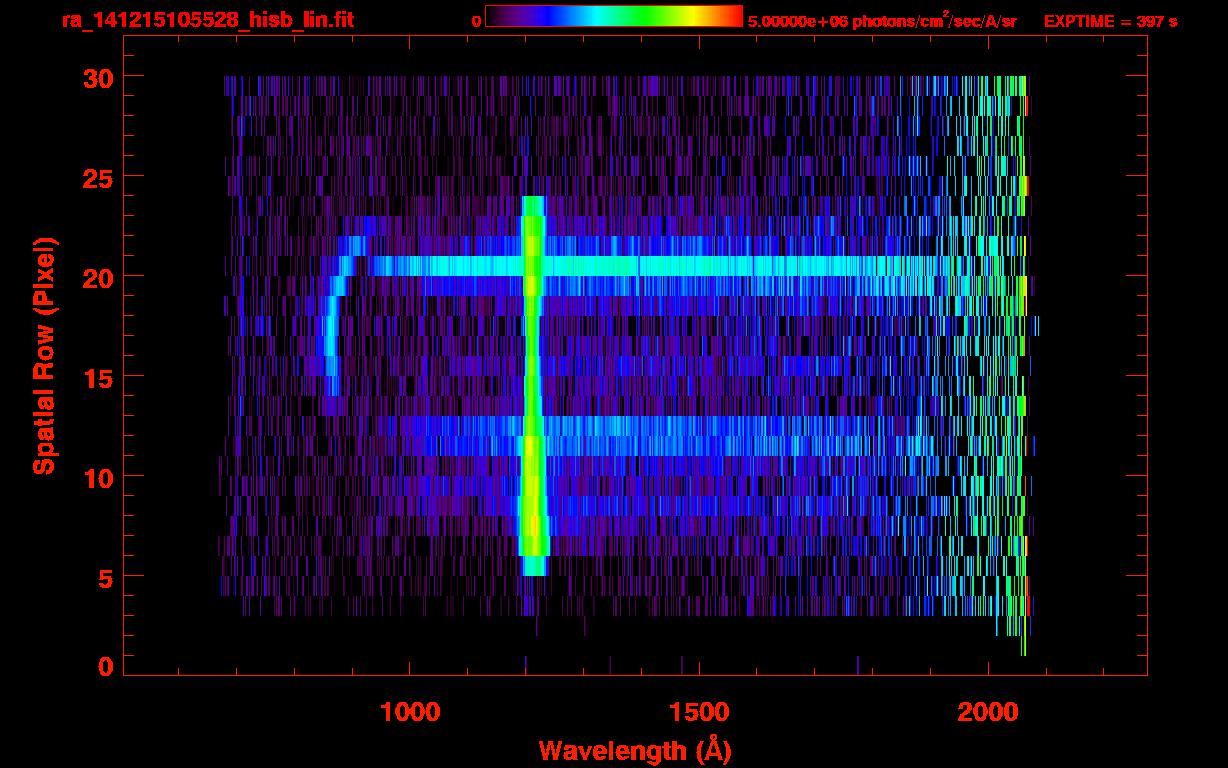Click the colorbar maximum 5.00000e+06 photons label
Image resolution: width=1228 pixels, height=768 pixels.
882,20
